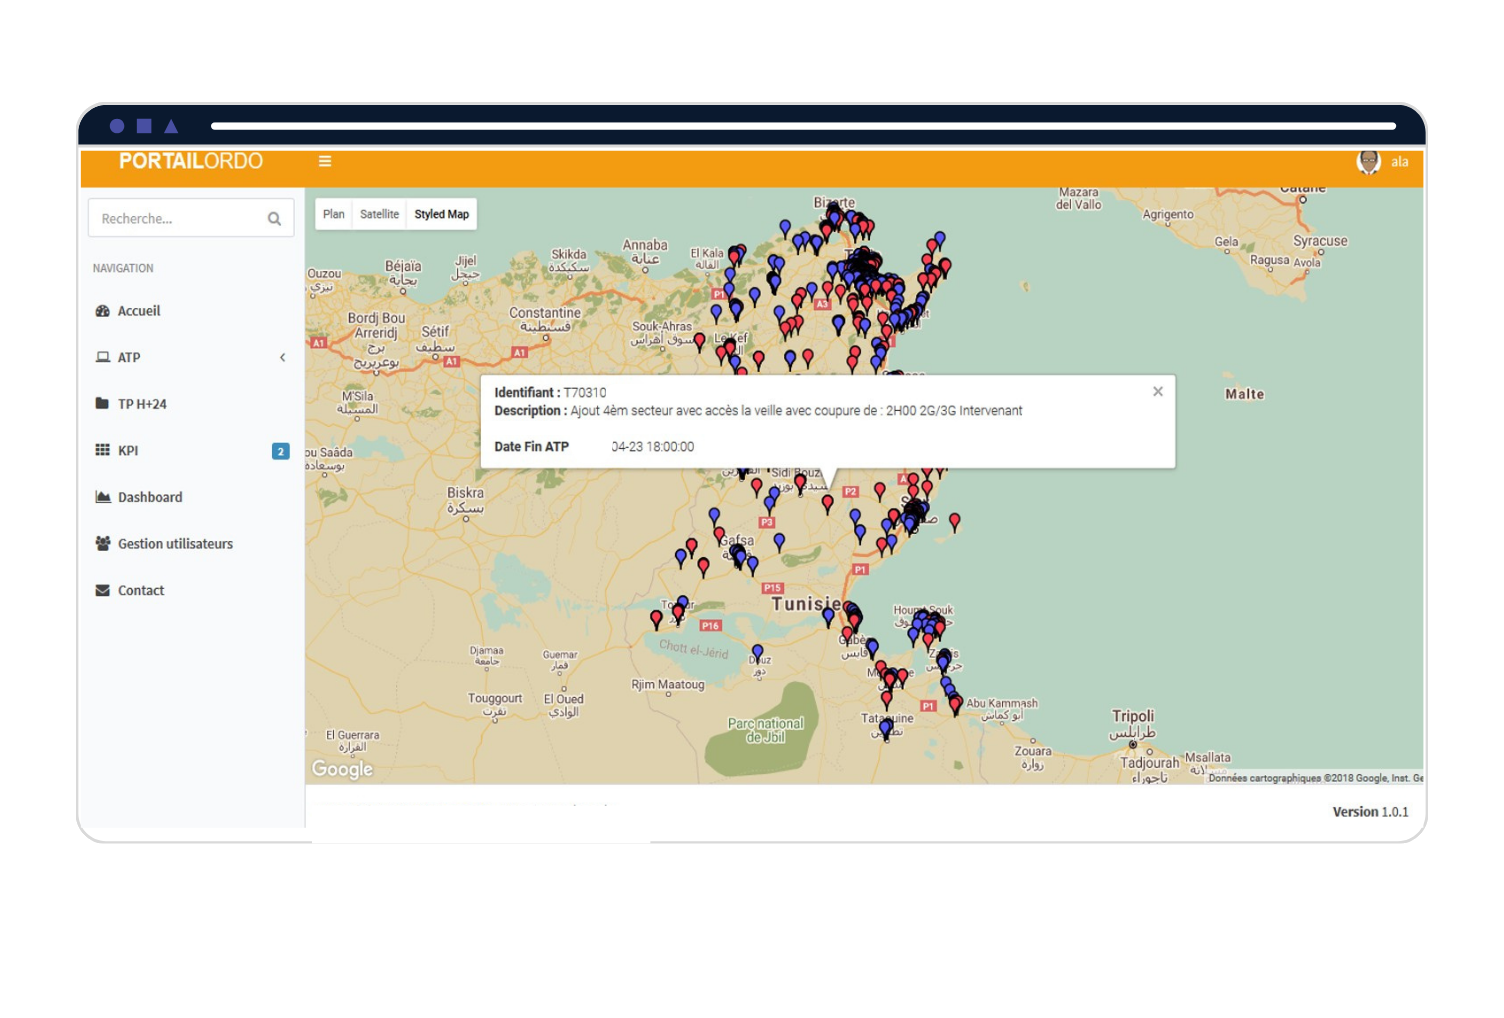Click the blue marker at Tataouine

point(884,729)
